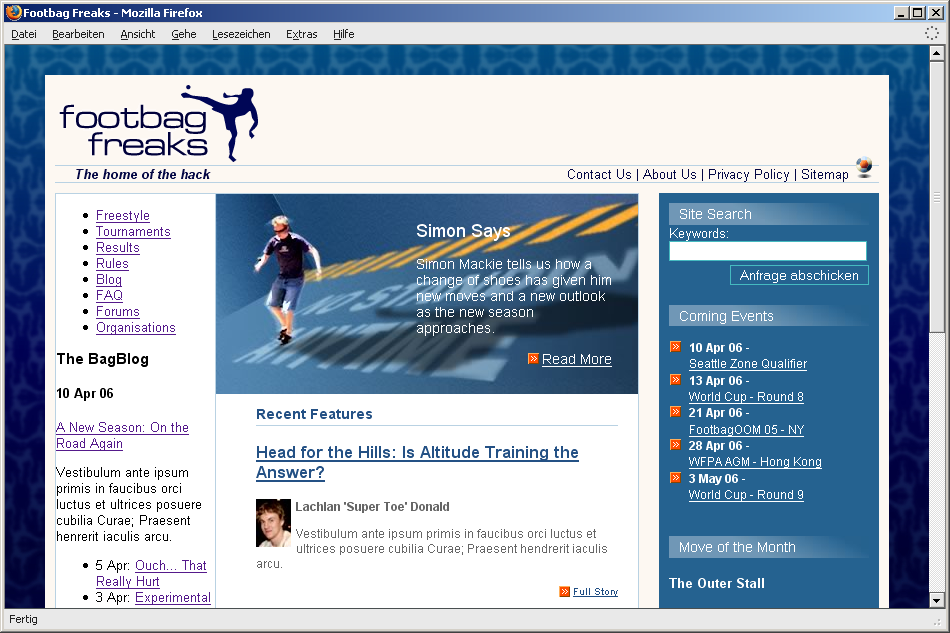Go to the Freestyle page
This screenshot has height=633, width=950.
pyautogui.click(x=123, y=216)
